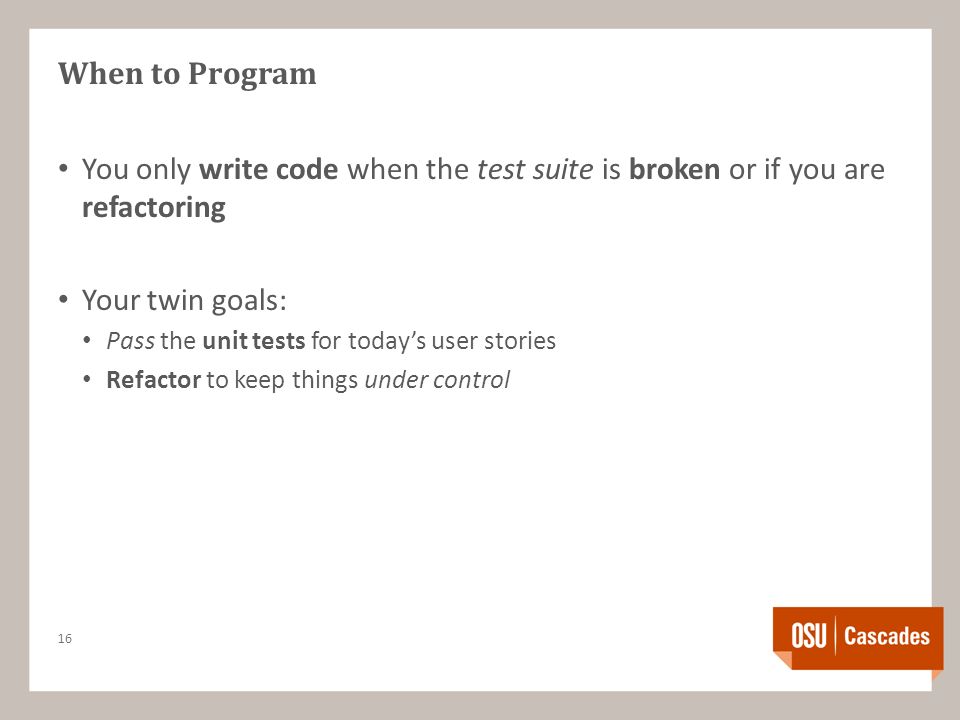960x720 pixels.
Task: Click the Your twin goals bullet
Action: (x=184, y=301)
